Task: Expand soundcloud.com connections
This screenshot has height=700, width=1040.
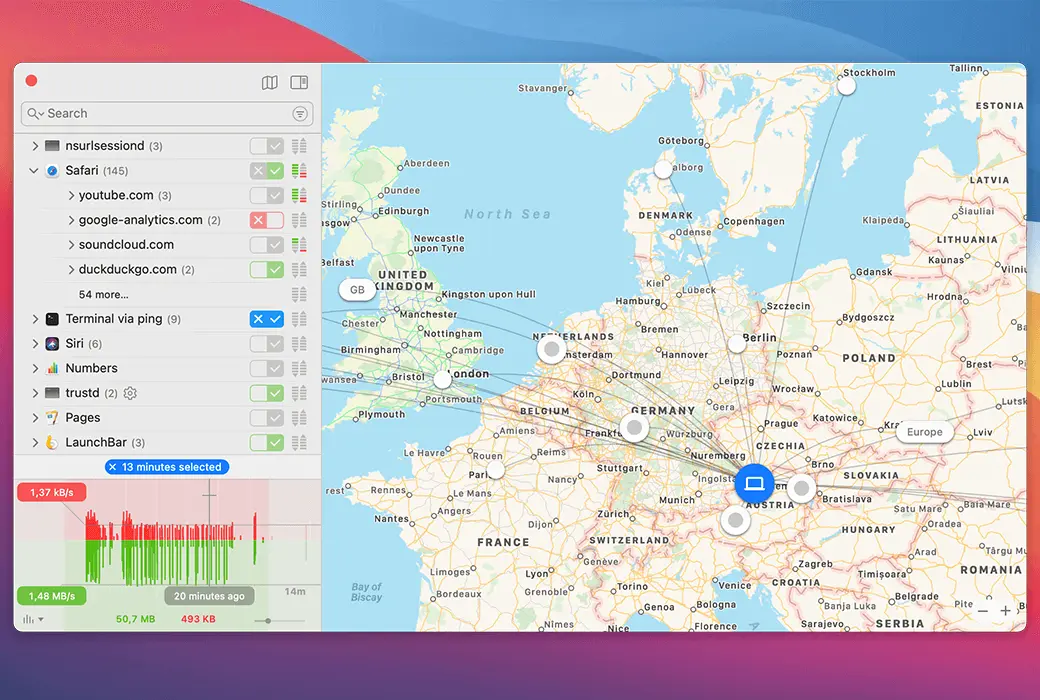Action: (x=70, y=245)
